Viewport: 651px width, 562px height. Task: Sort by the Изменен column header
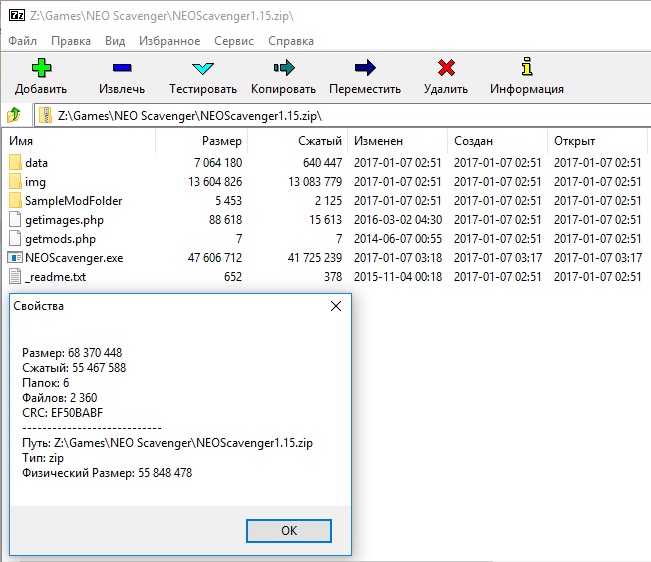(397, 141)
